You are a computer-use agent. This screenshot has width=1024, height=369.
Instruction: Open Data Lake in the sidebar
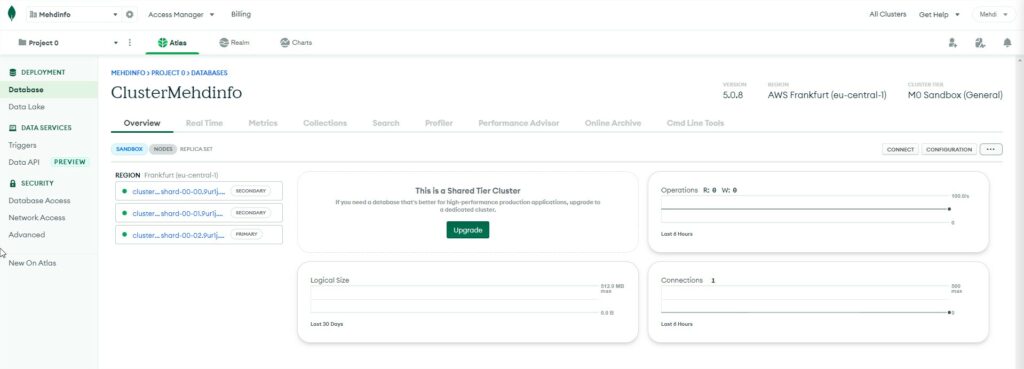click(x=27, y=106)
